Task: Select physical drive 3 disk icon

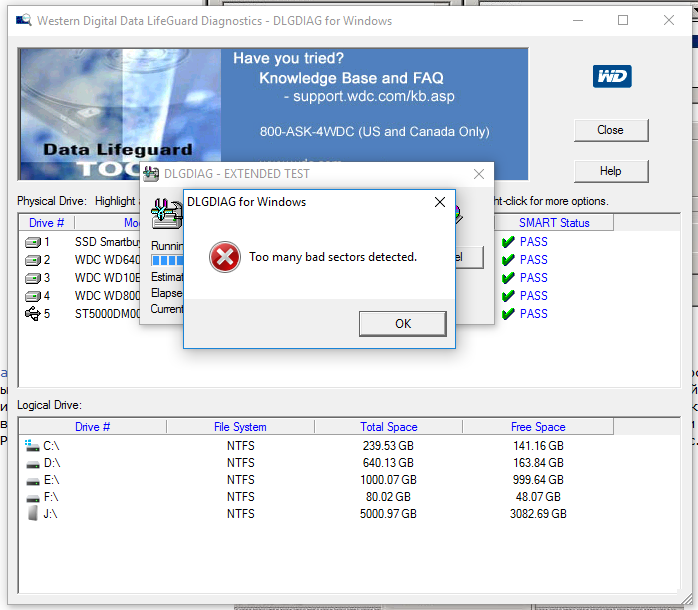Action: (33, 278)
